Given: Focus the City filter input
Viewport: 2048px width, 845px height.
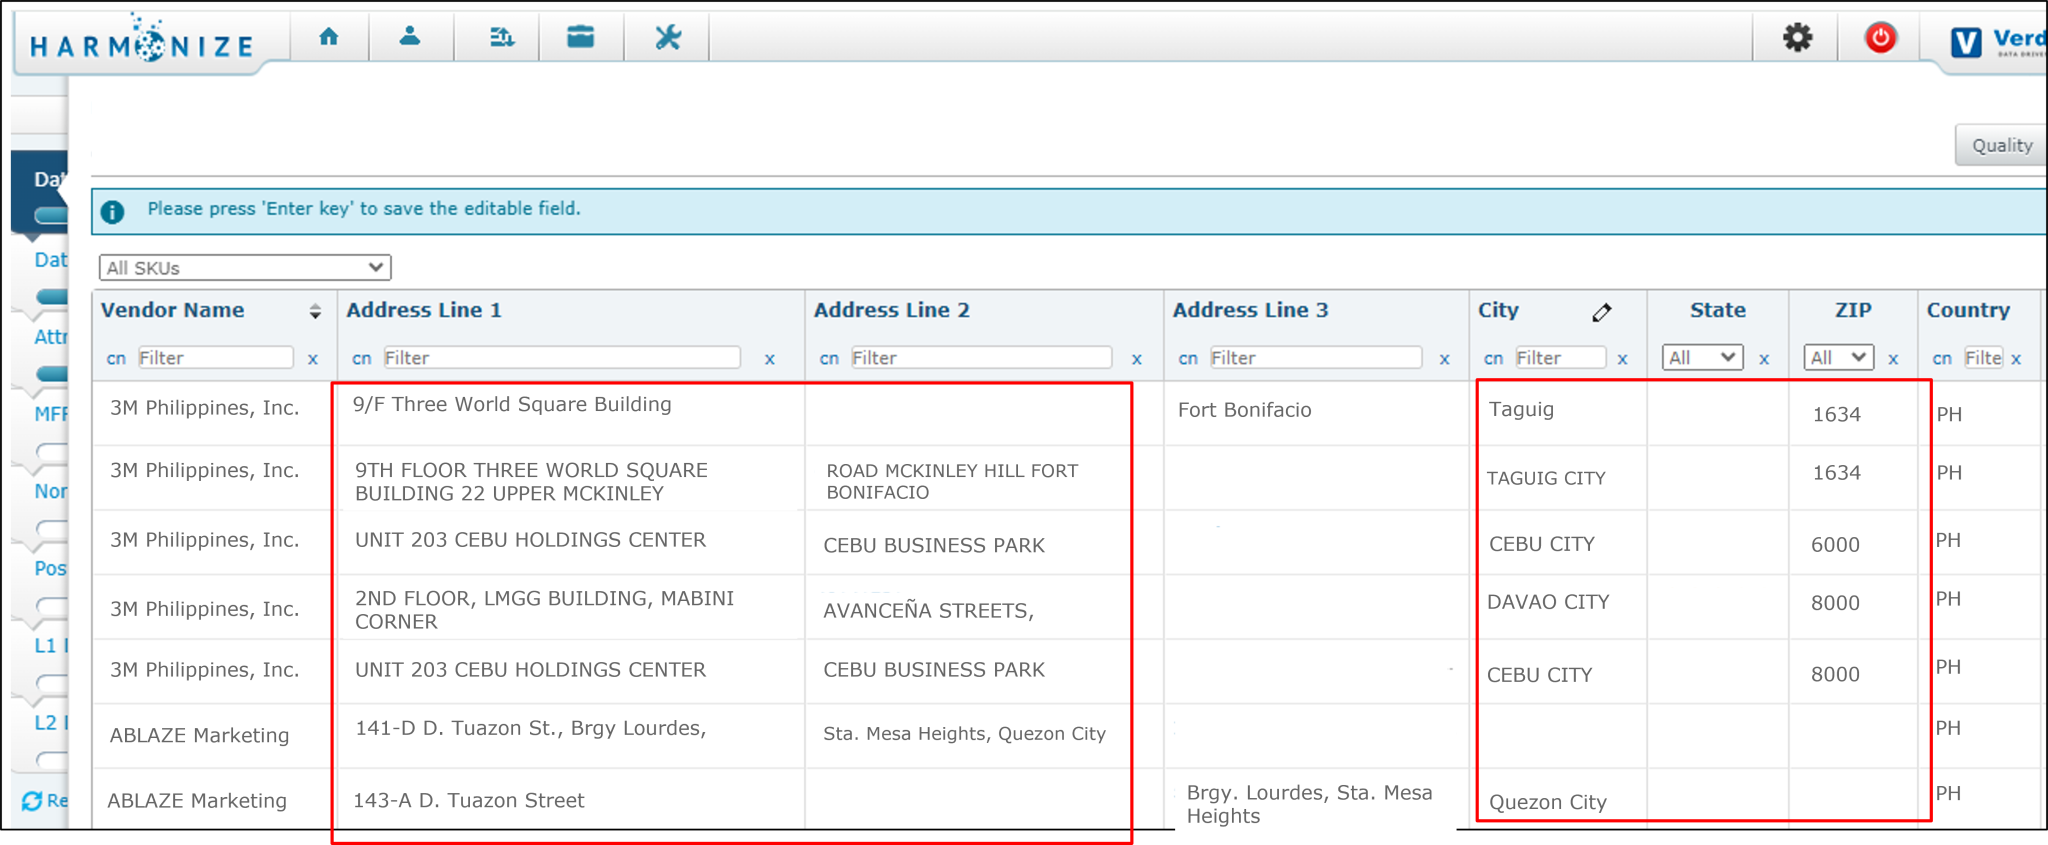Looking at the screenshot, I should [1559, 358].
